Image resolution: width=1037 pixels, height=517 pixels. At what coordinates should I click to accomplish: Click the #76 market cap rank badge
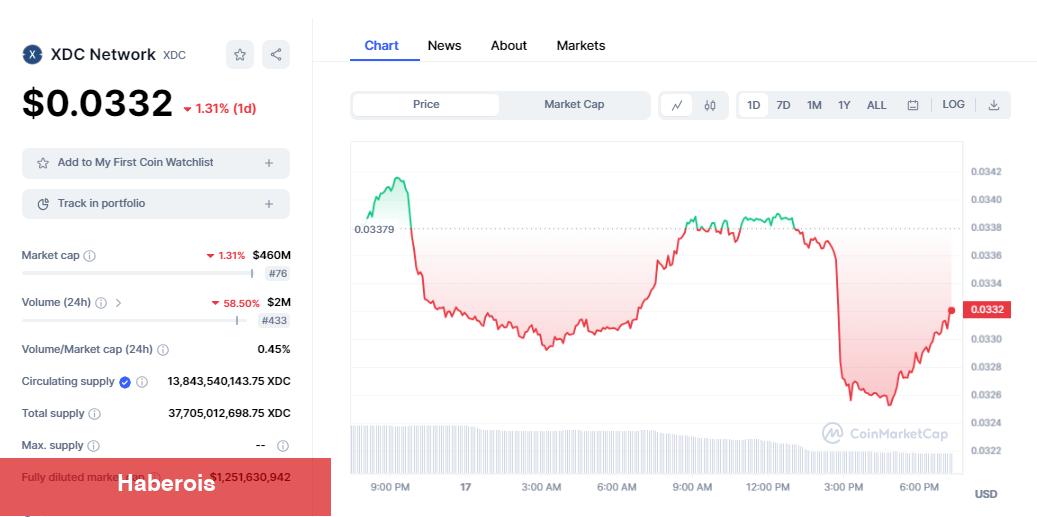(278, 273)
